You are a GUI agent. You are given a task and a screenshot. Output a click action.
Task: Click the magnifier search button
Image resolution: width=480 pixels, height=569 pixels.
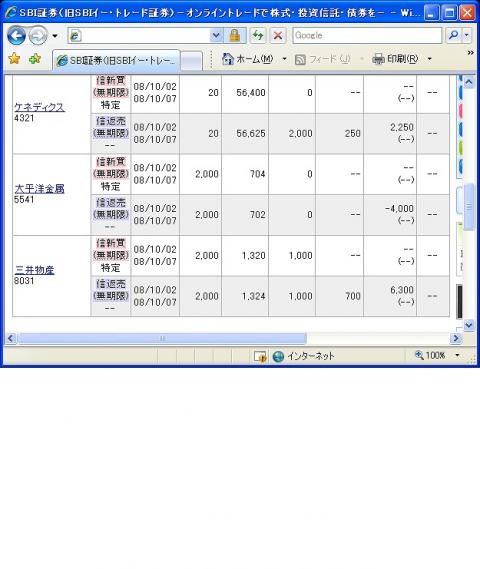pos(453,36)
